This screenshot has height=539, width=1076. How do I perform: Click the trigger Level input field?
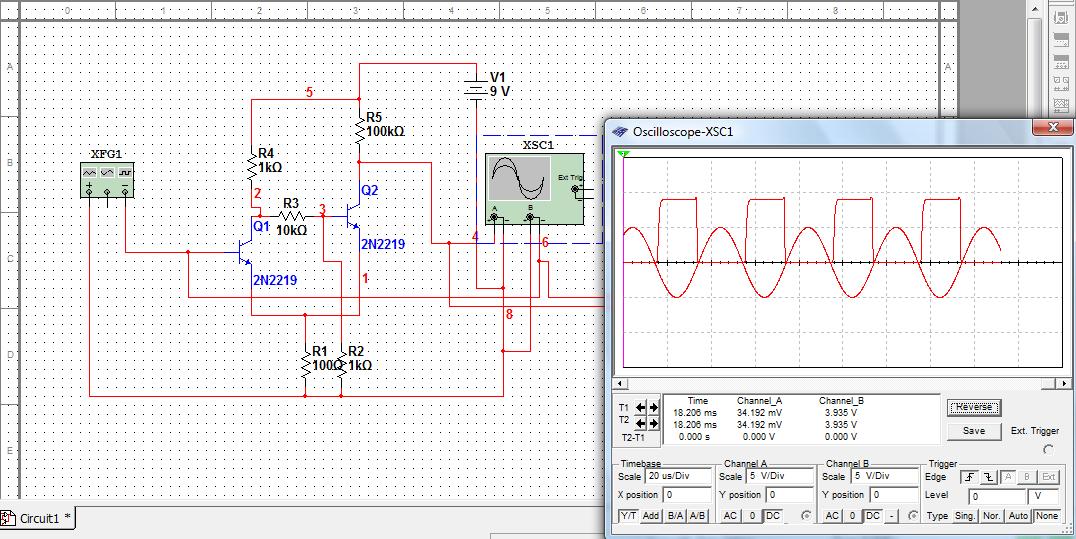[x=997, y=495]
